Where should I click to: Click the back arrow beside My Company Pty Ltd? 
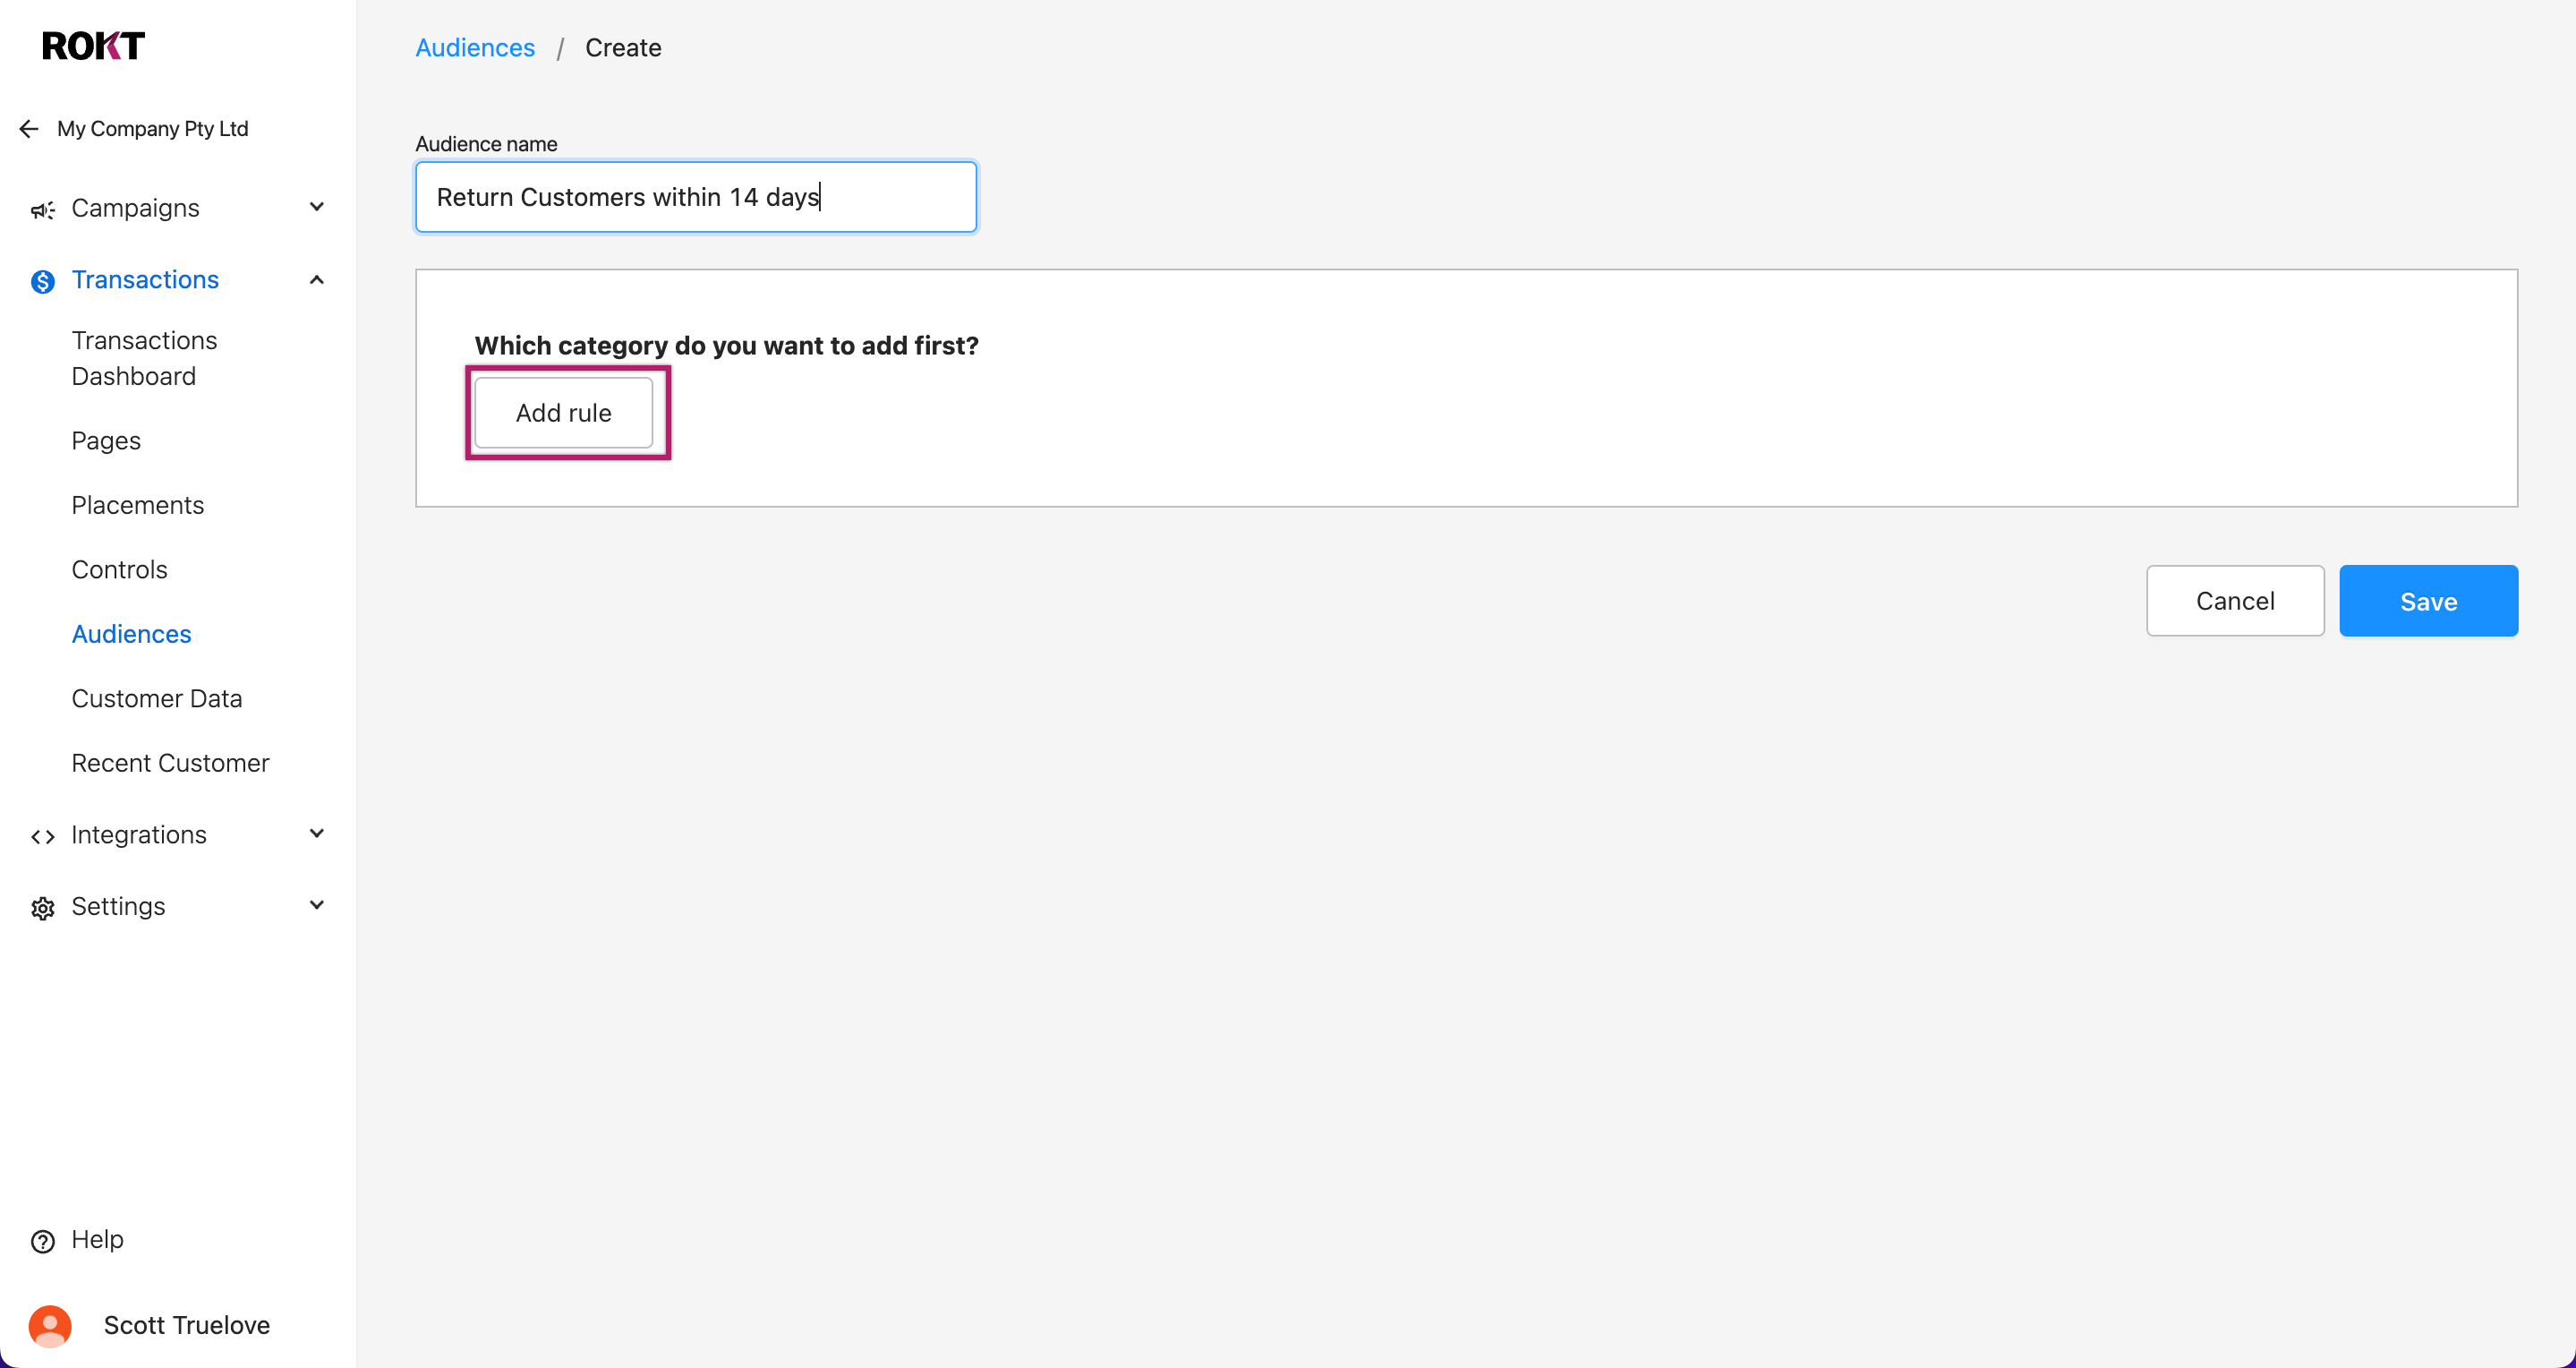coord(29,129)
